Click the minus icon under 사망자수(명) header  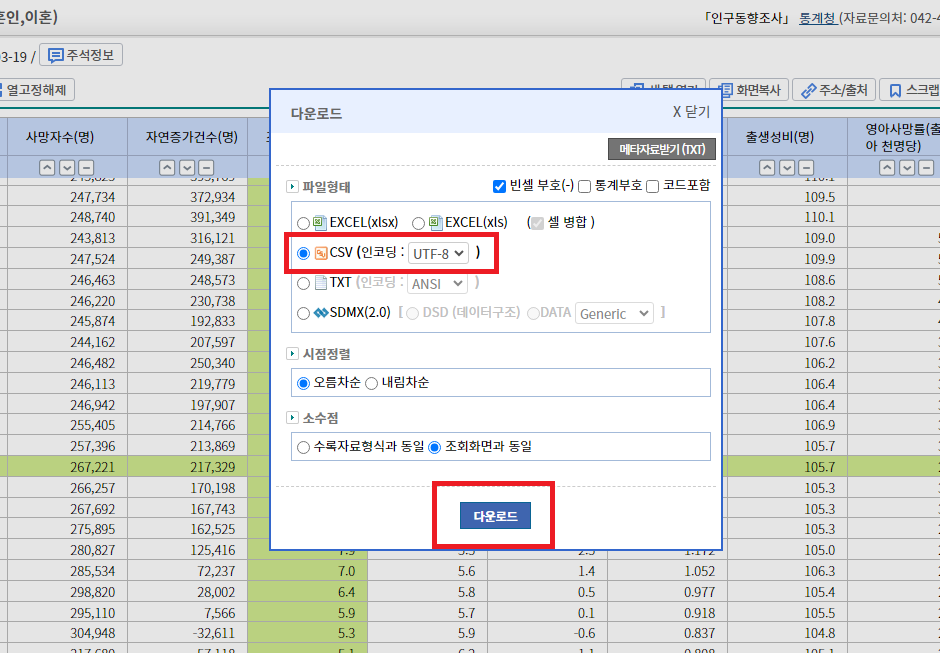pos(86,168)
